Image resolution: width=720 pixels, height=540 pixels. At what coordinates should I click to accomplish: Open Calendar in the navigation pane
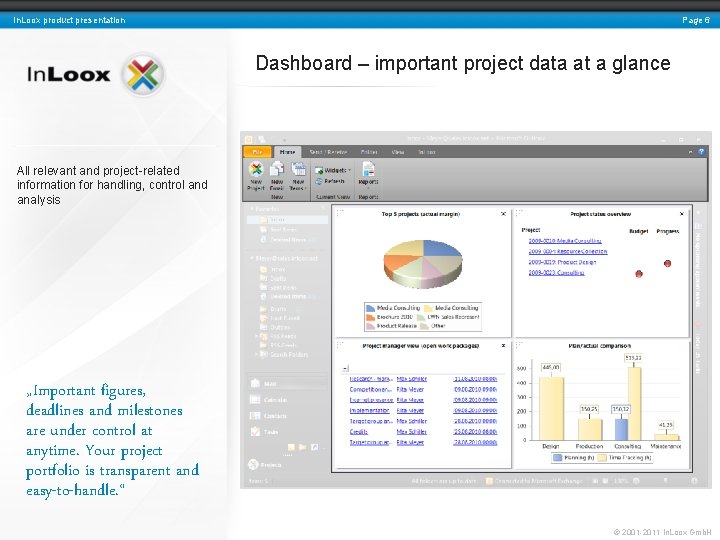coord(269,399)
